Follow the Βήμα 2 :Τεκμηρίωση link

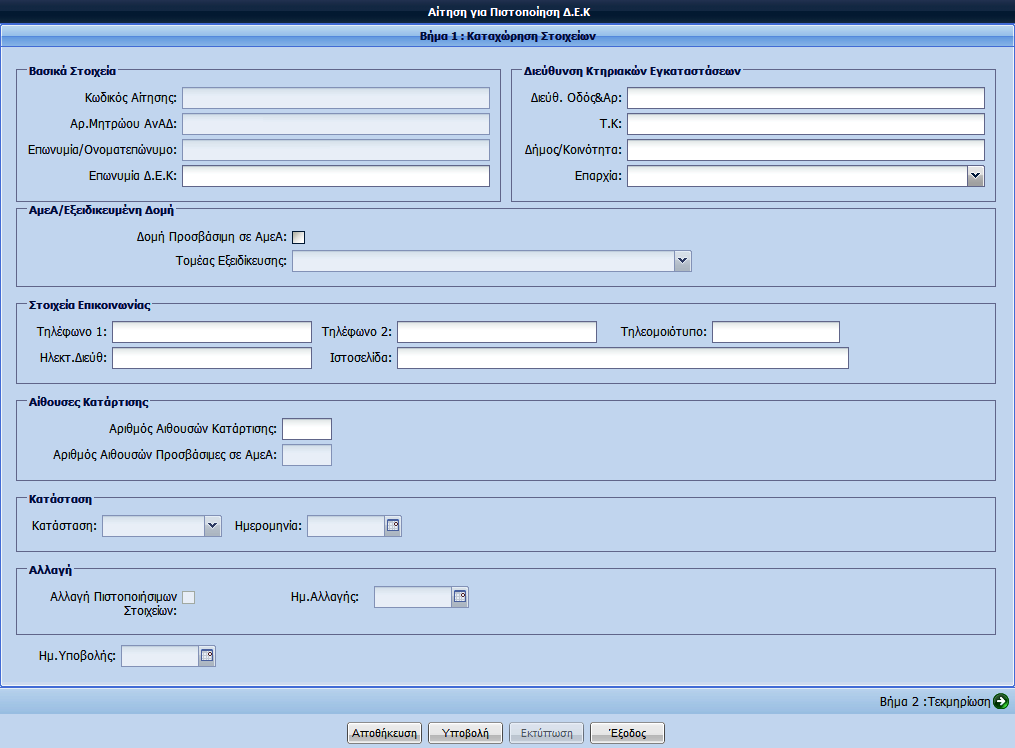[x=935, y=701]
